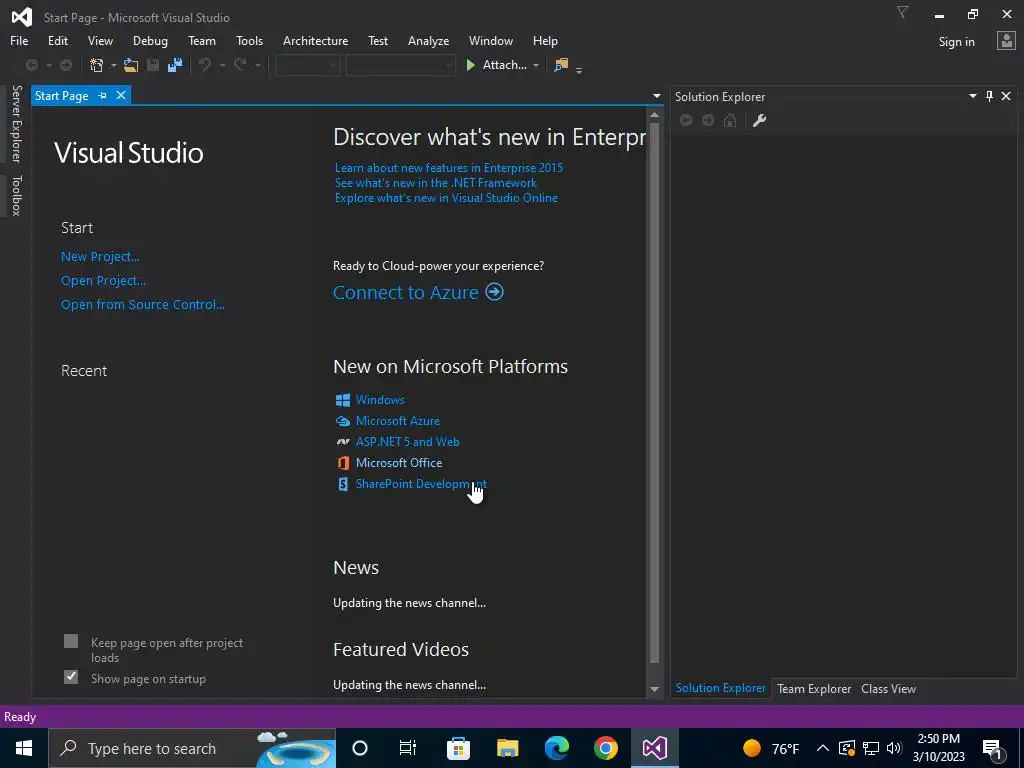Screen dimensions: 1024x768
Task: Click See what's new in .NET Framework
Action: coord(436,183)
